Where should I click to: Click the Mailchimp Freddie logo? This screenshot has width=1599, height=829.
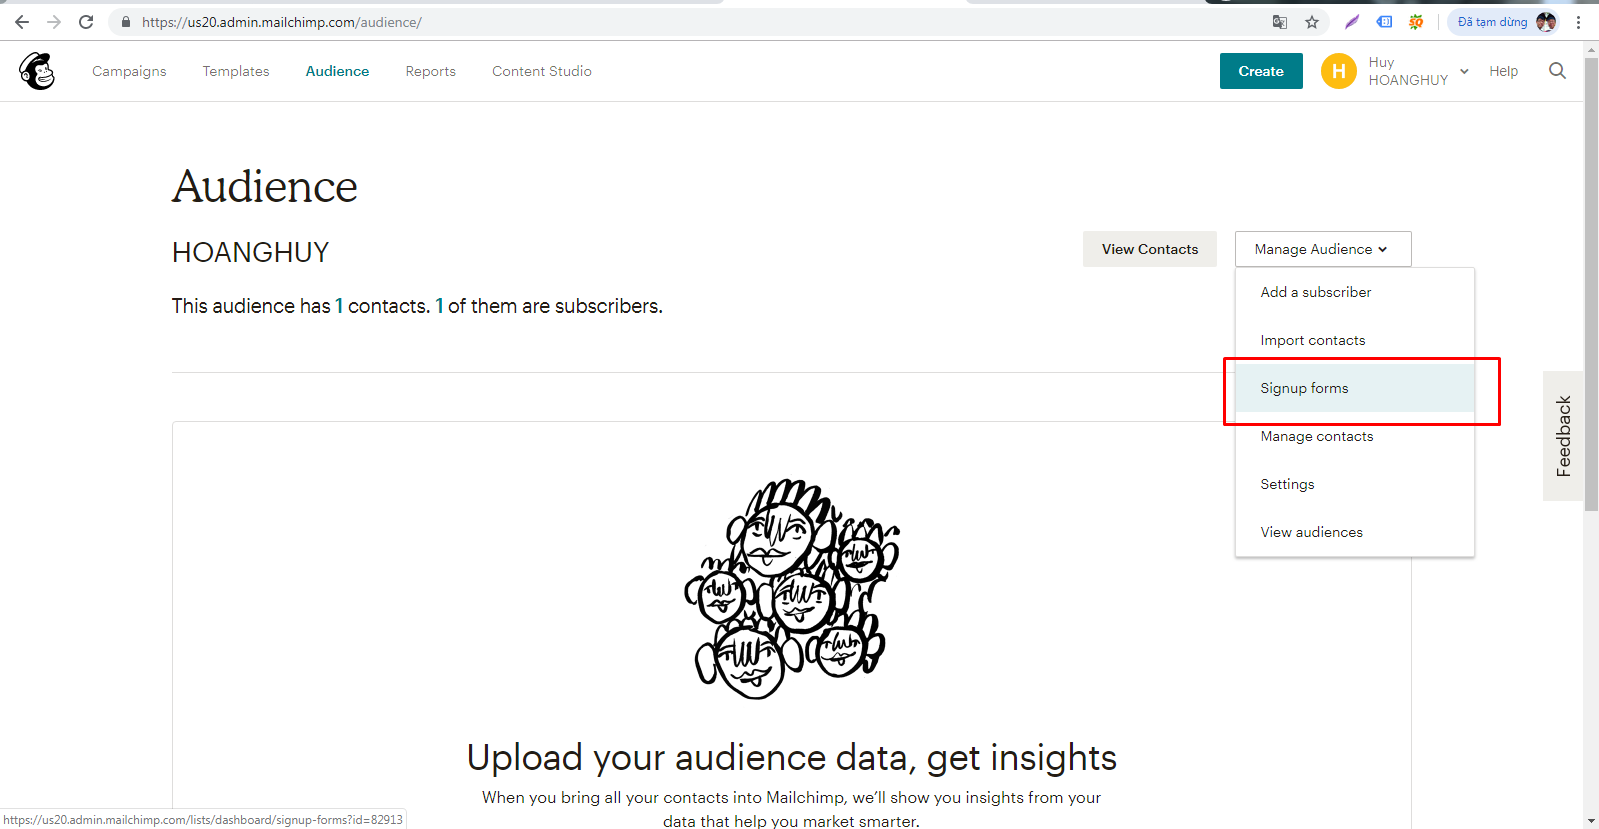click(x=37, y=71)
